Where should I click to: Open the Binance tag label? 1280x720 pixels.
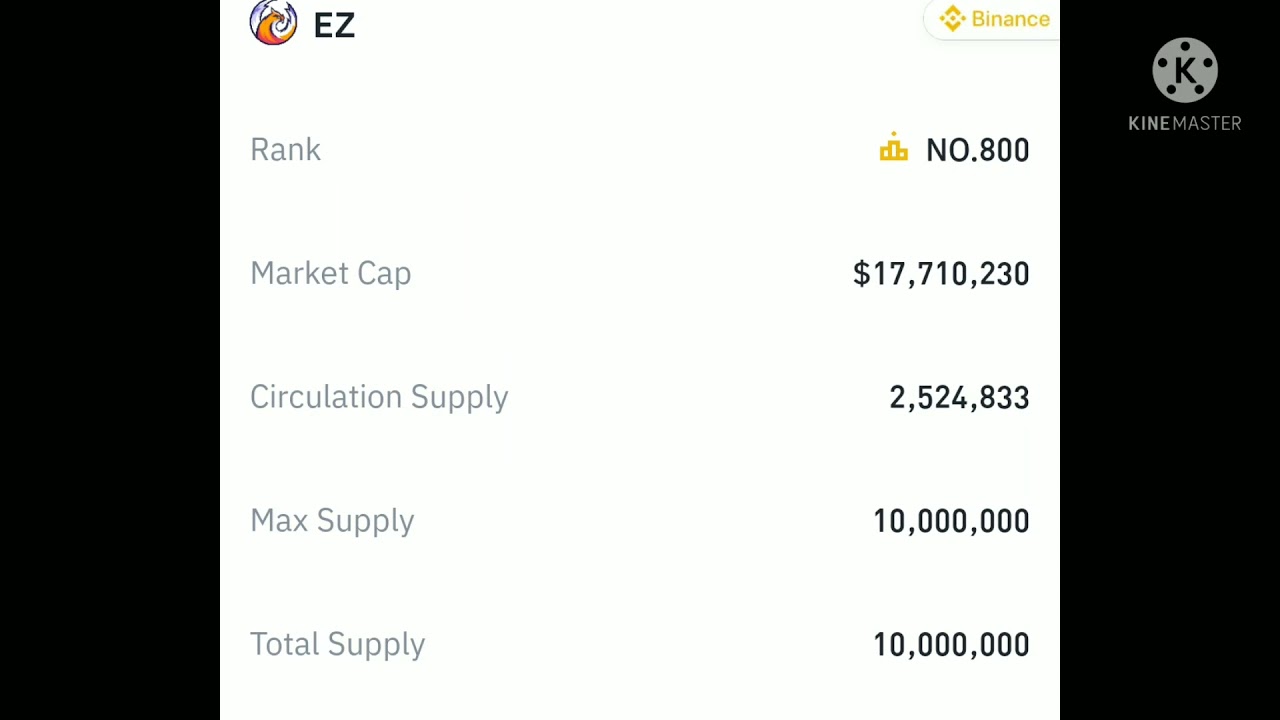[993, 19]
